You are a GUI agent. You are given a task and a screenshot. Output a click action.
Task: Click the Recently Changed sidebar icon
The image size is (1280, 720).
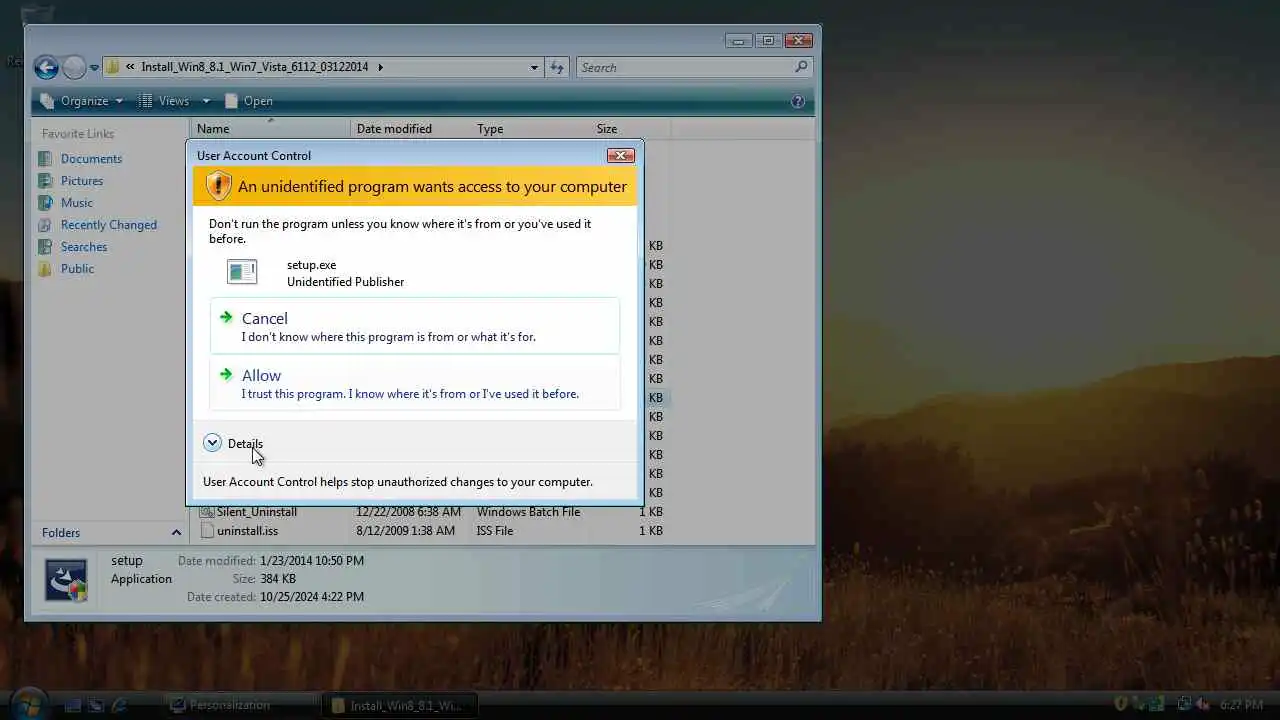(x=45, y=225)
